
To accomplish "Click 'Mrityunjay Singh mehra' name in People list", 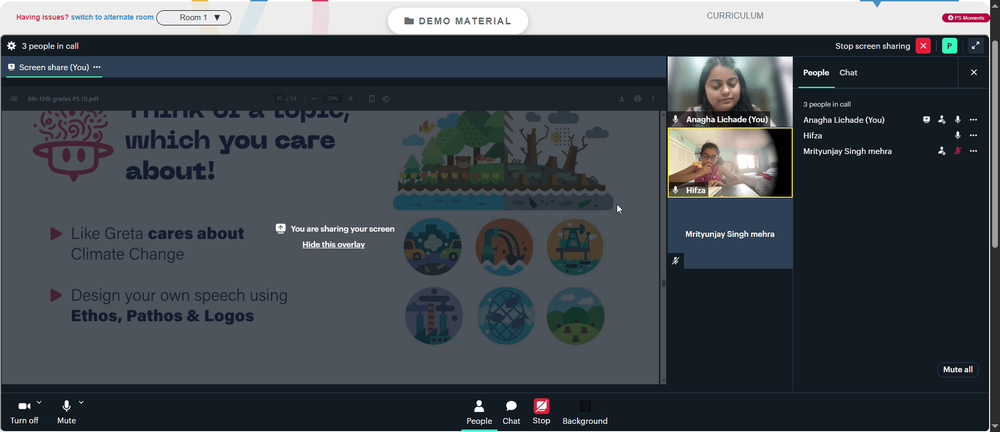I will coord(848,151).
